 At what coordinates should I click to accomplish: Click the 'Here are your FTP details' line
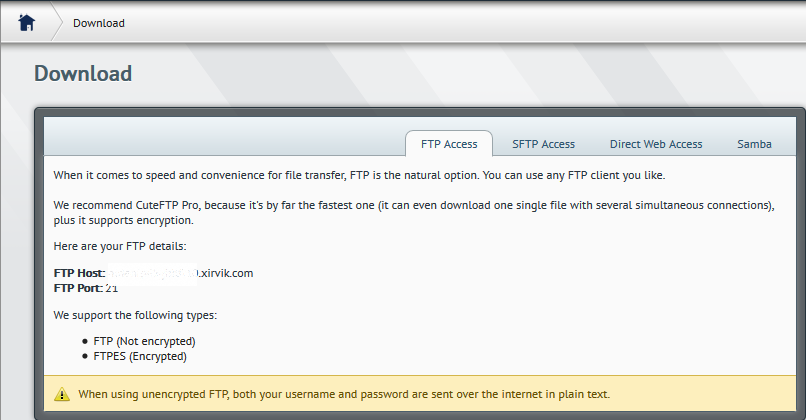click(120, 246)
